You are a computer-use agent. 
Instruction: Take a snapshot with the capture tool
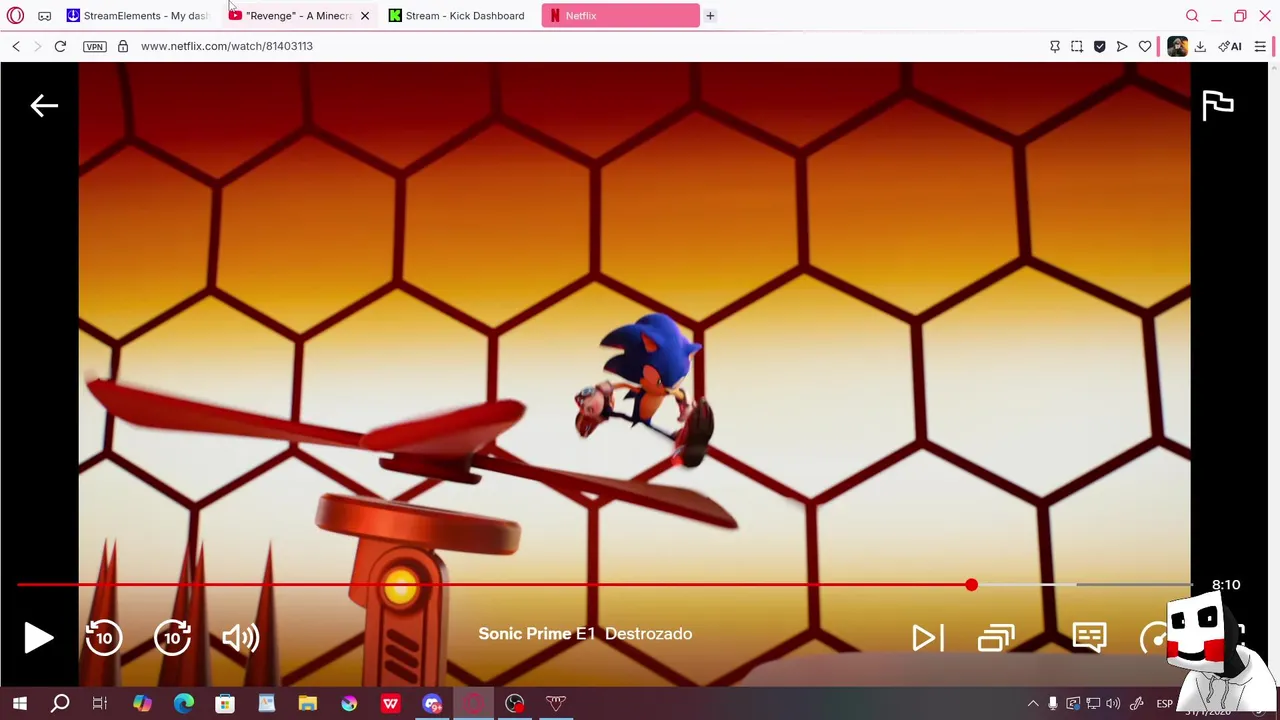click(x=1077, y=46)
